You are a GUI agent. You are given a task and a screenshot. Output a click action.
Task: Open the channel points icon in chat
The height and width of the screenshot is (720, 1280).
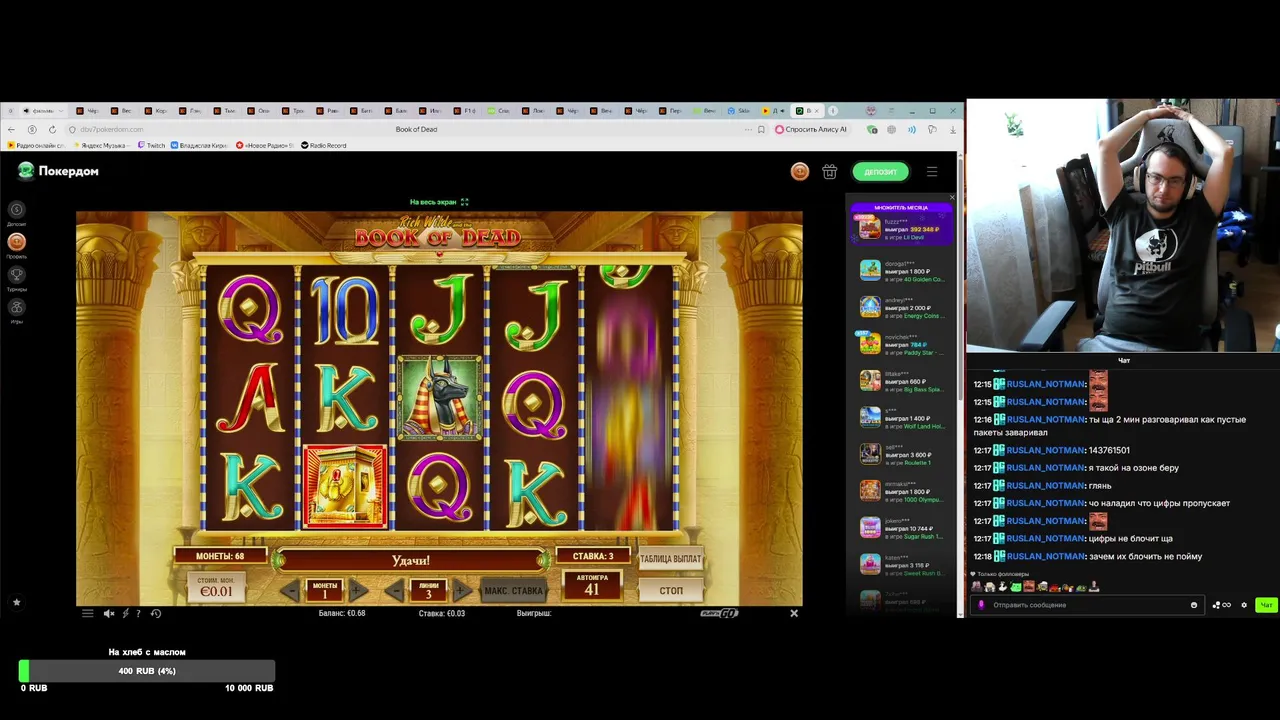pos(1221,605)
